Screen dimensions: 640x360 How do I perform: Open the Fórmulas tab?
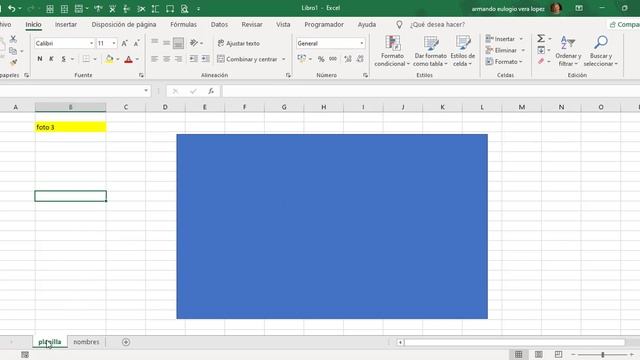point(183,24)
